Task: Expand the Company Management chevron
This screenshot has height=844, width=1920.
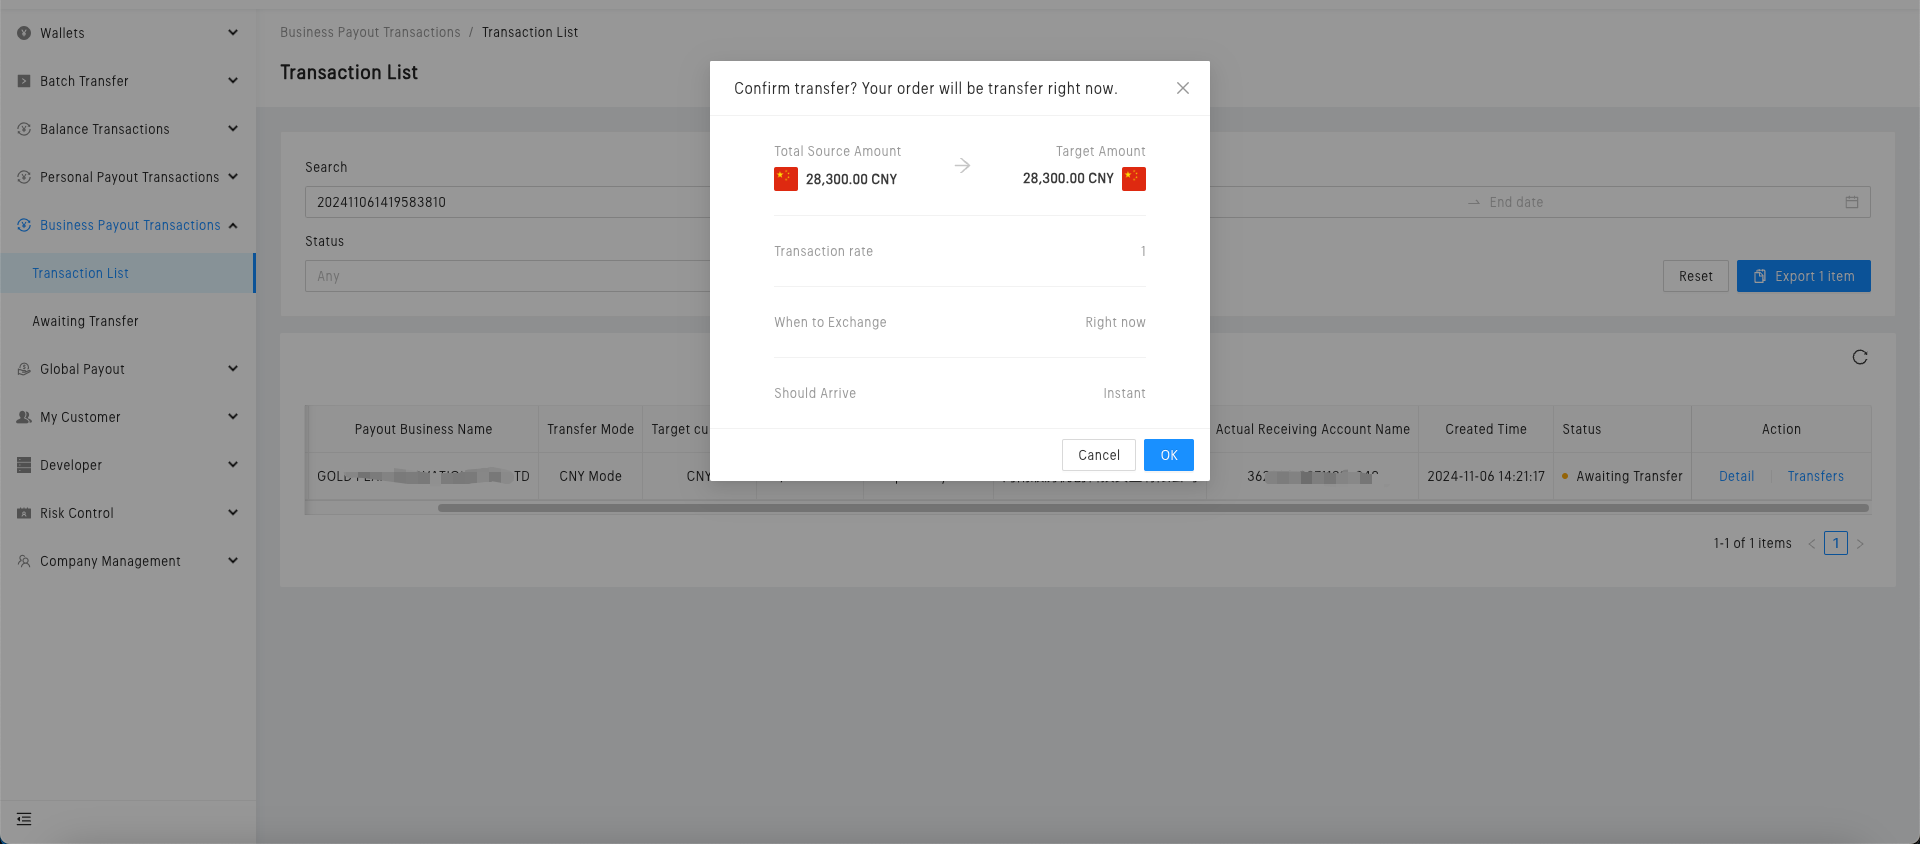Action: (233, 561)
